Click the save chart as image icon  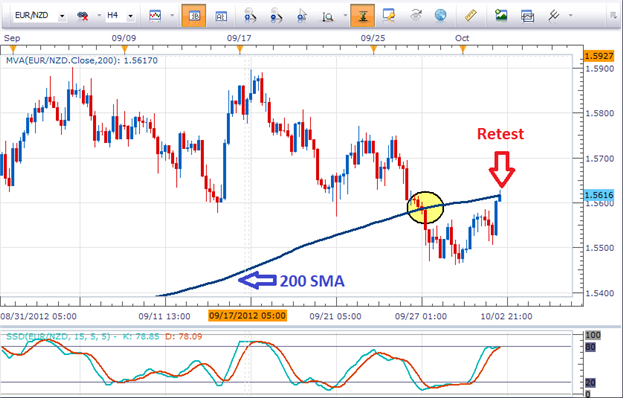[501, 15]
